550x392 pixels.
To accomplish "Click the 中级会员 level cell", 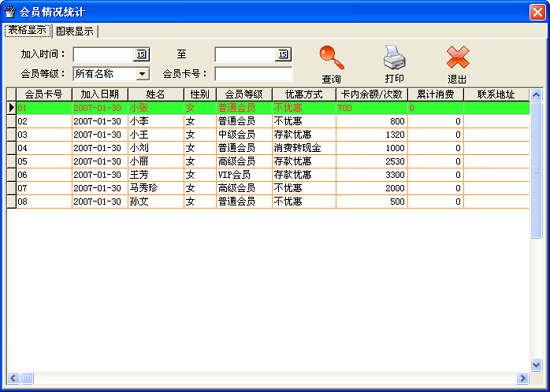I will click(x=244, y=135).
